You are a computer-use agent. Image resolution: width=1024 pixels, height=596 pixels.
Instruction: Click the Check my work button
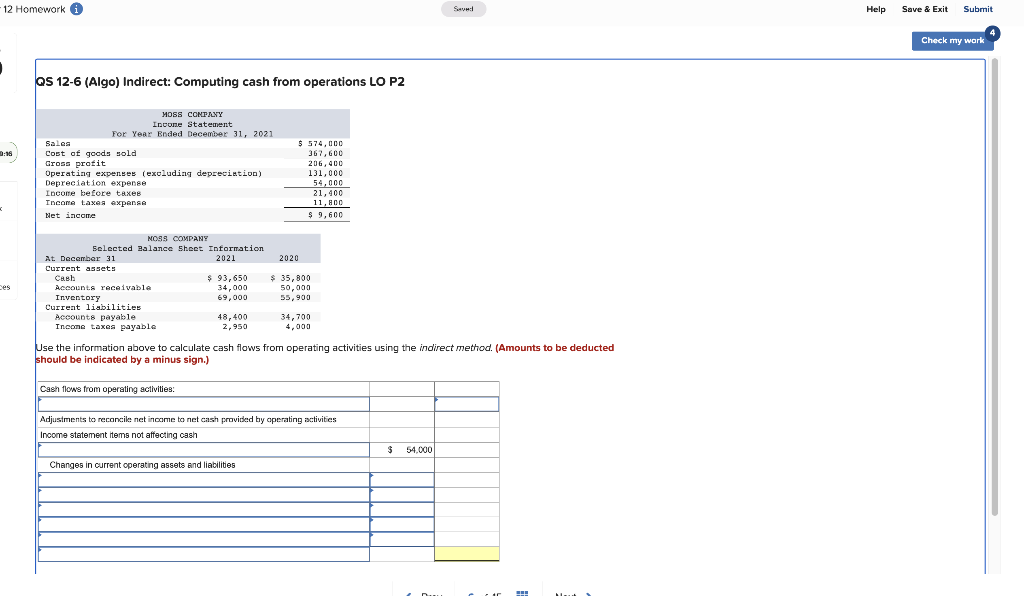(x=949, y=41)
